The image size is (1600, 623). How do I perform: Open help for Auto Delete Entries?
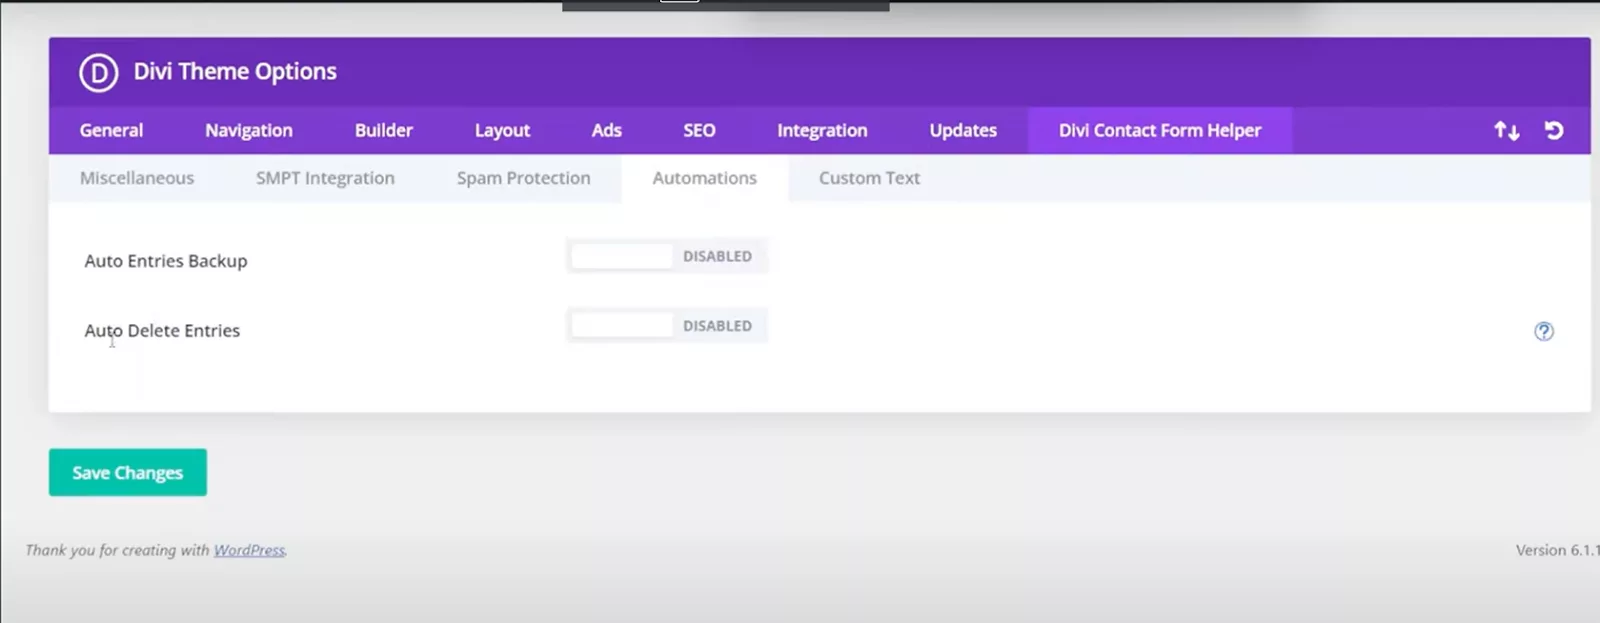coord(1544,331)
